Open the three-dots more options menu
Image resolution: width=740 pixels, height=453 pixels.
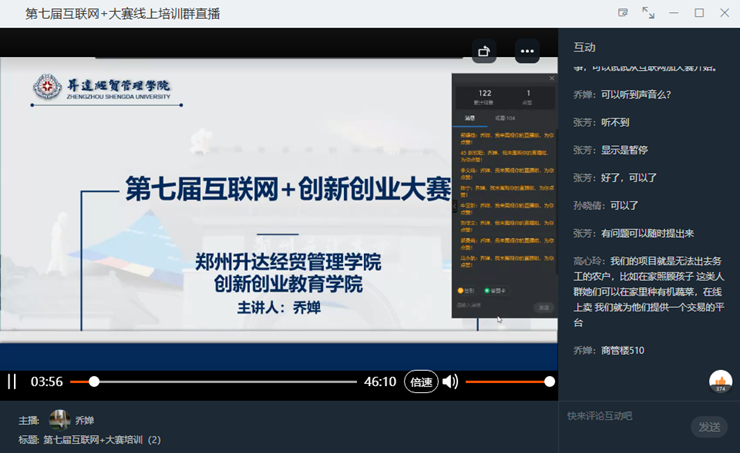(527, 51)
